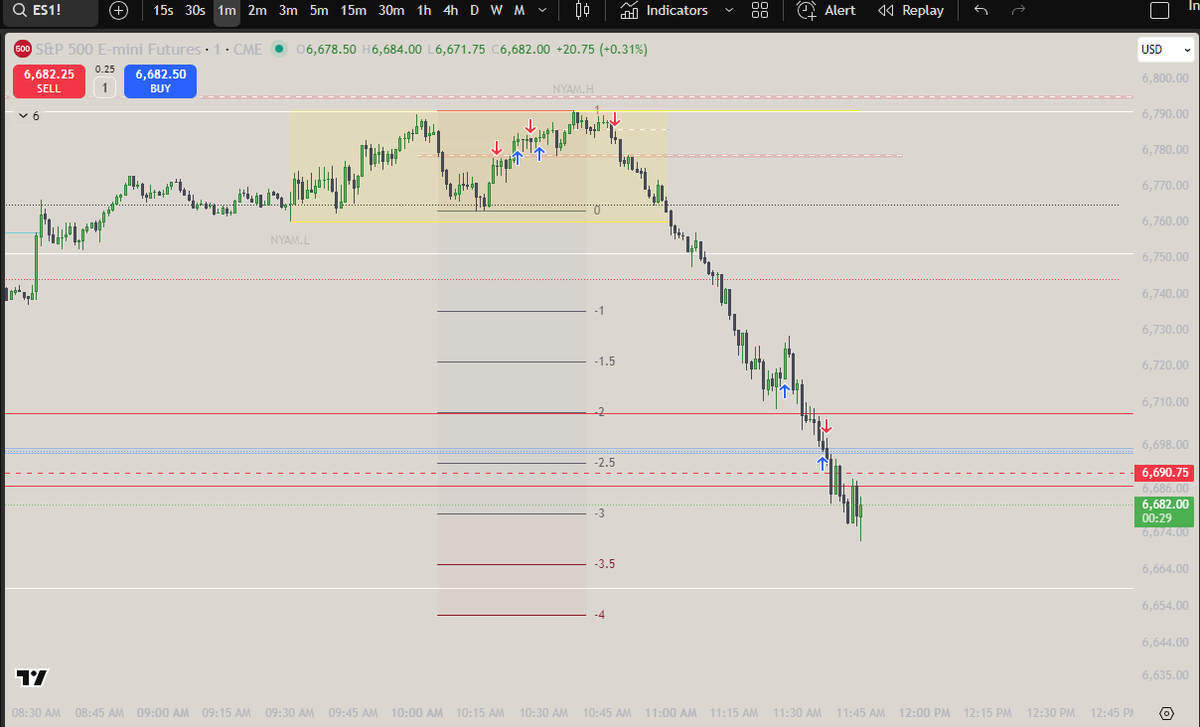This screenshot has width=1200, height=727.
Task: Collapse the indicators legend chevron next to 6
Action: pyautogui.click(x=23, y=116)
